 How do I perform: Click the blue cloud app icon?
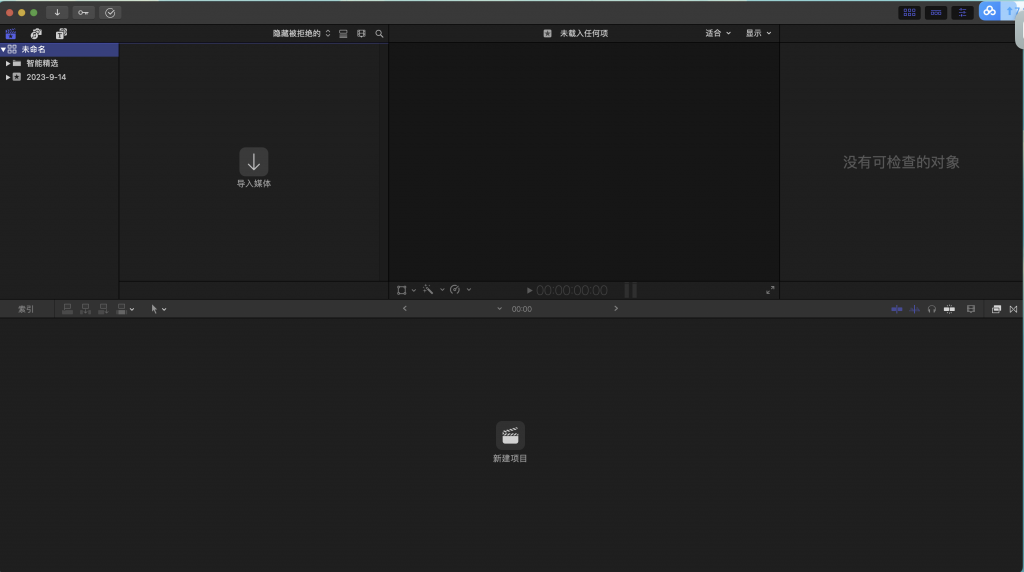point(989,11)
